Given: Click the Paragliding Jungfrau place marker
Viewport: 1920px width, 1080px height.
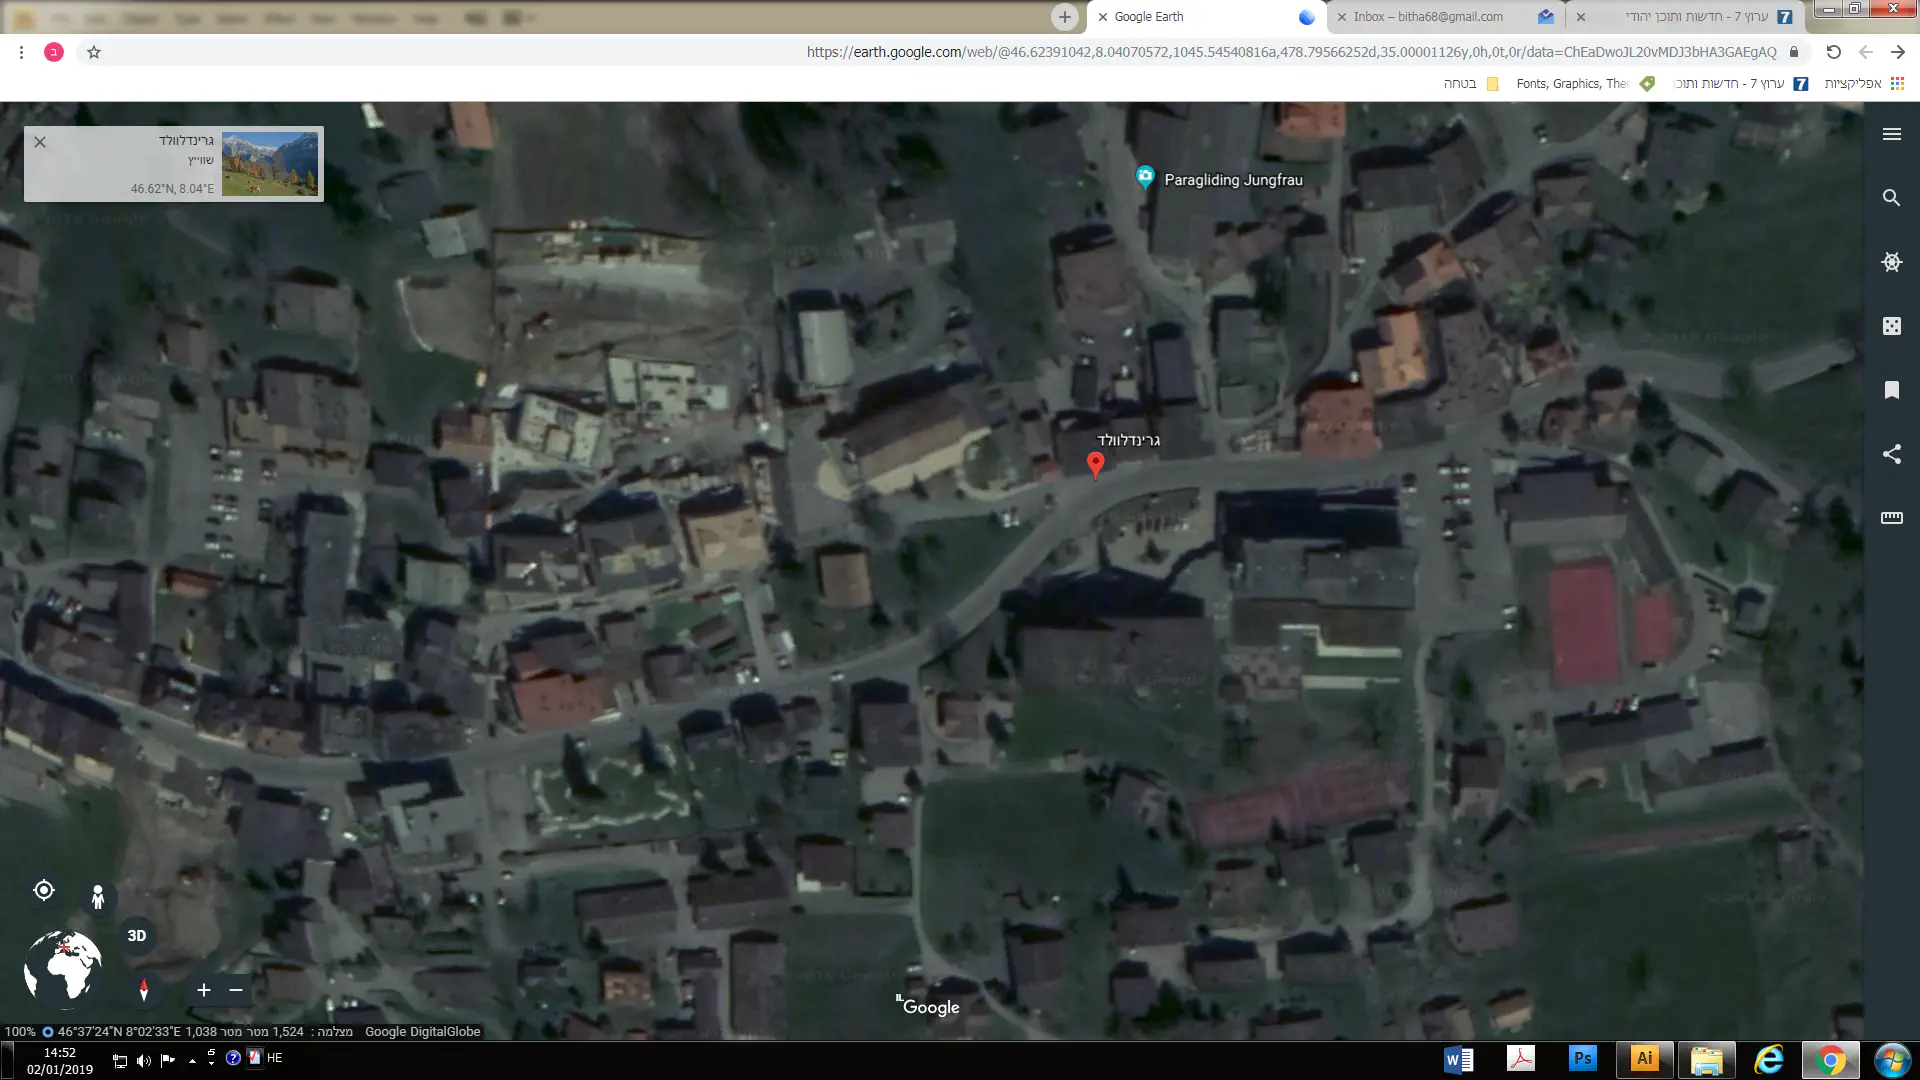Looking at the screenshot, I should click(1145, 178).
